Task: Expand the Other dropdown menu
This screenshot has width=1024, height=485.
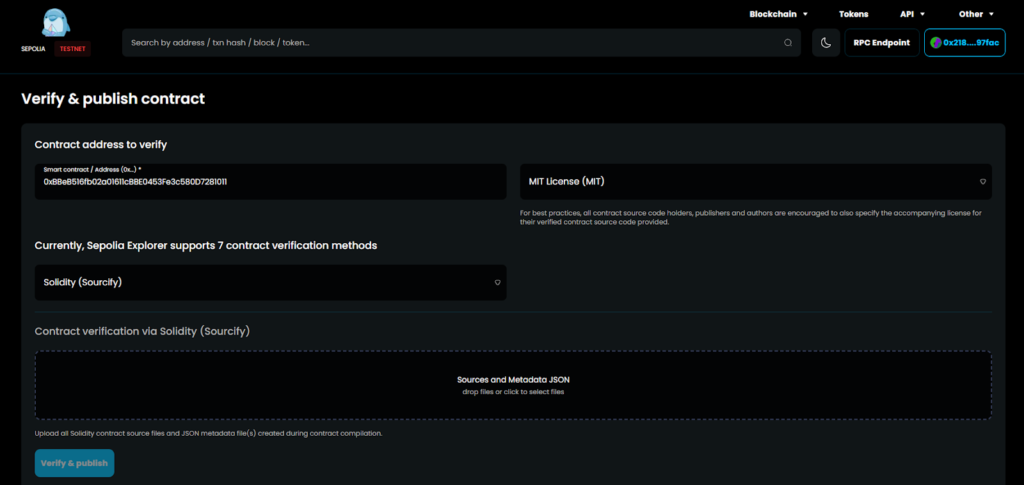Action: [x=976, y=14]
